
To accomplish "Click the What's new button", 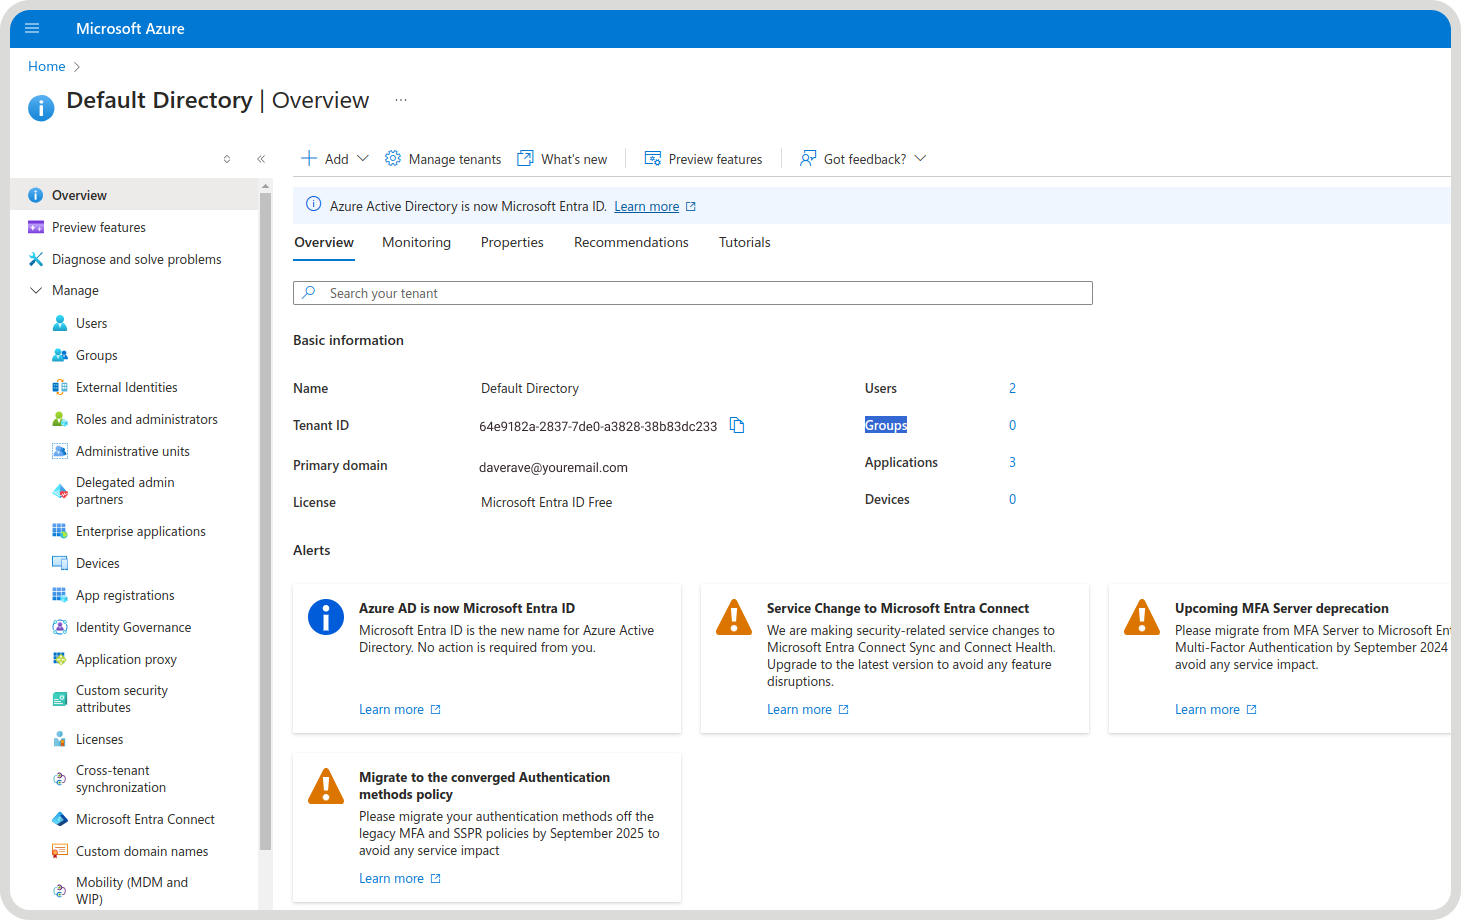I will point(562,158).
